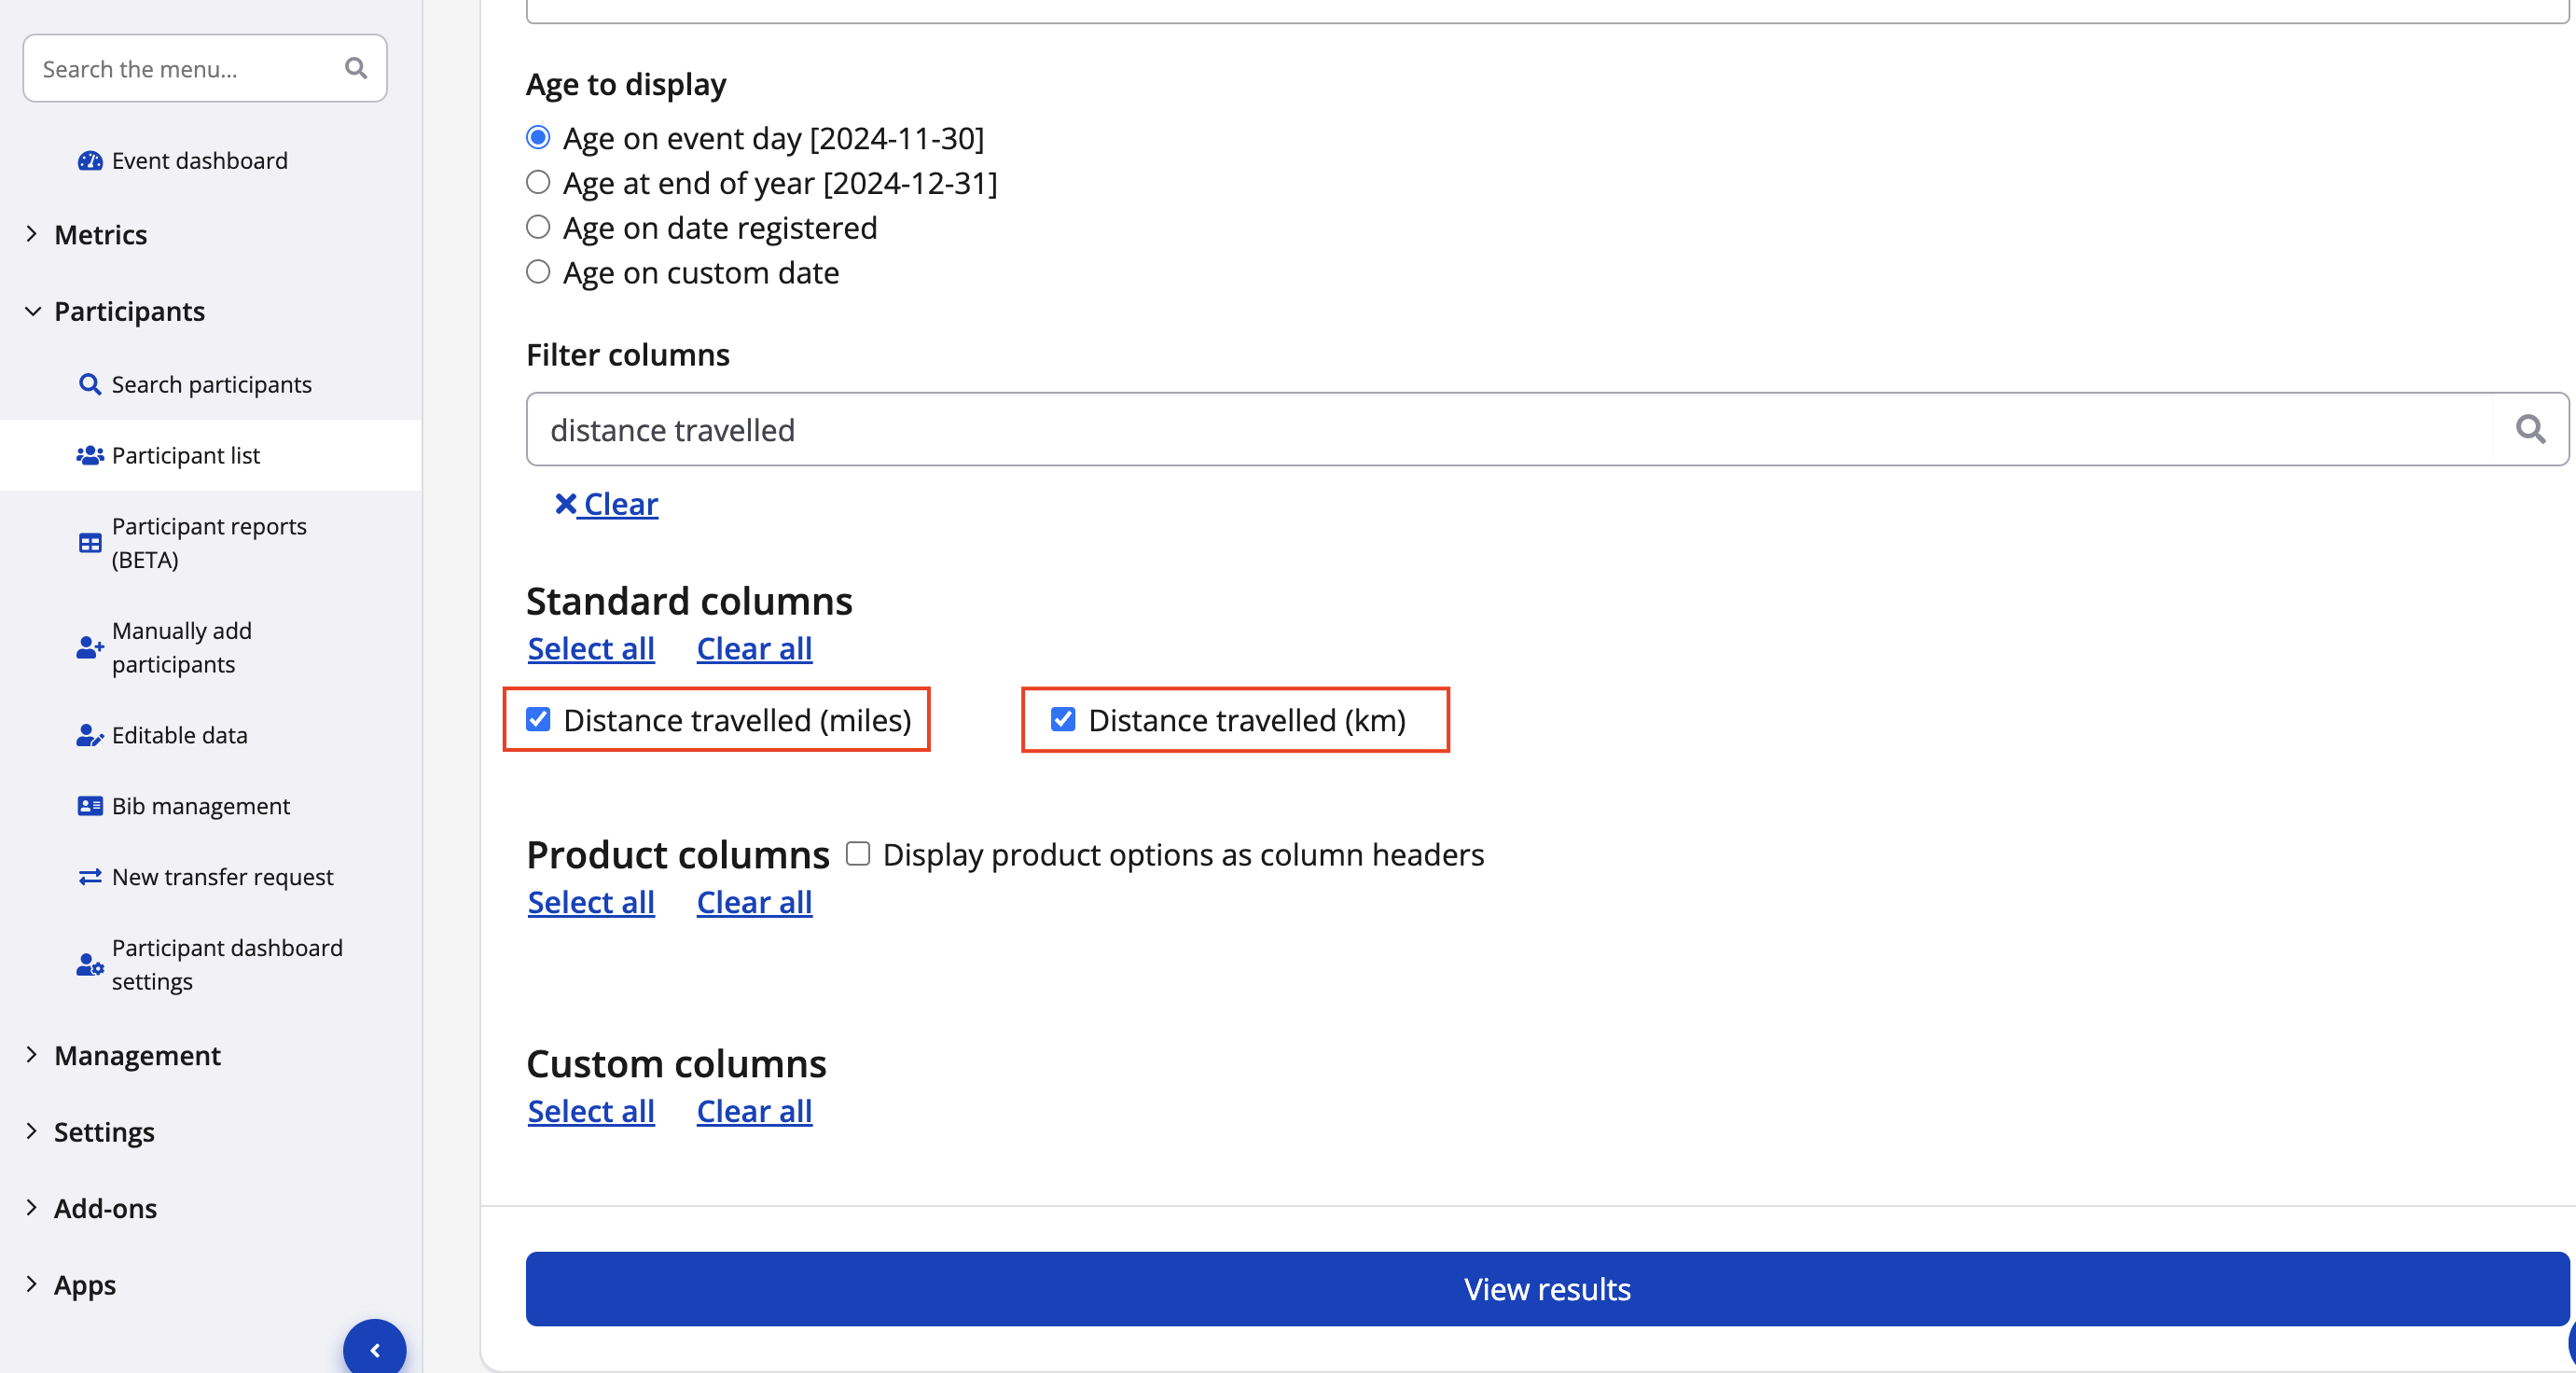
Task: Expand the Management menu section
Action: pyautogui.click(x=137, y=1056)
